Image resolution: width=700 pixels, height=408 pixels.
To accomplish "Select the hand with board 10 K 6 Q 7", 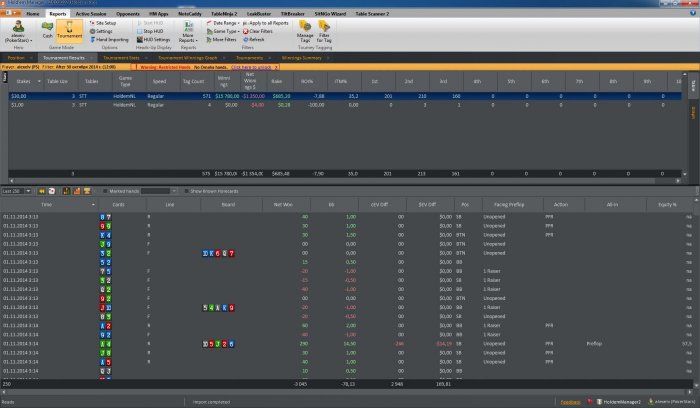I will coord(344,253).
